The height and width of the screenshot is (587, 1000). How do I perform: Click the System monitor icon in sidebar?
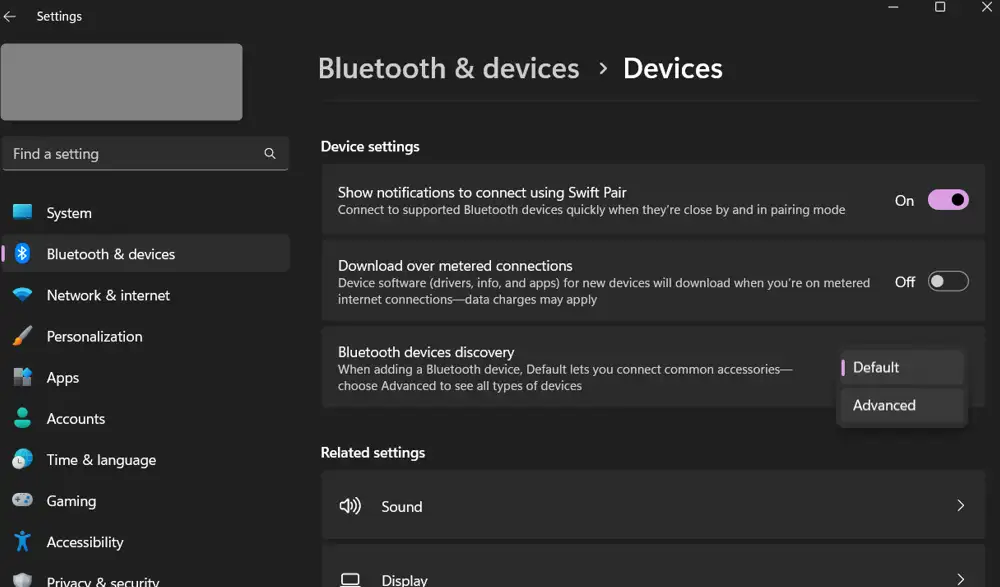point(22,213)
